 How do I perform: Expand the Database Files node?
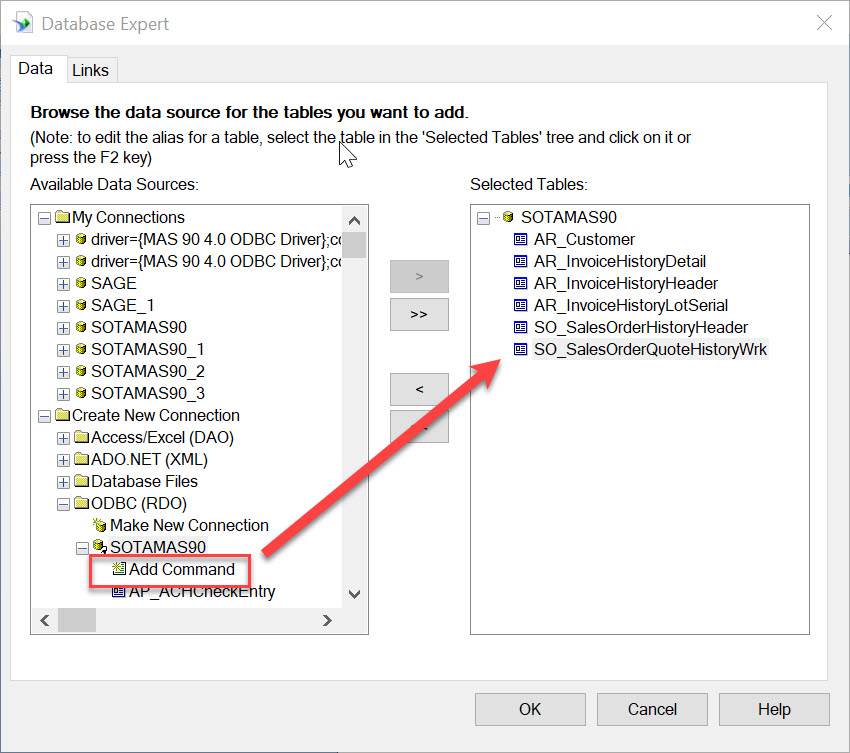pos(63,482)
